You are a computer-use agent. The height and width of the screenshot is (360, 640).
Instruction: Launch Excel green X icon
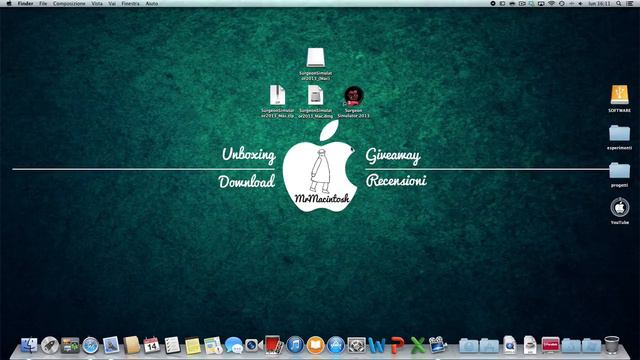tap(418, 345)
